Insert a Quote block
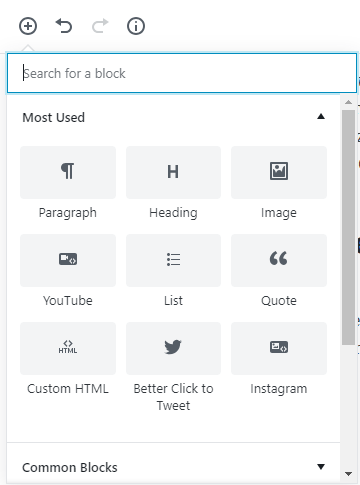 click(279, 271)
